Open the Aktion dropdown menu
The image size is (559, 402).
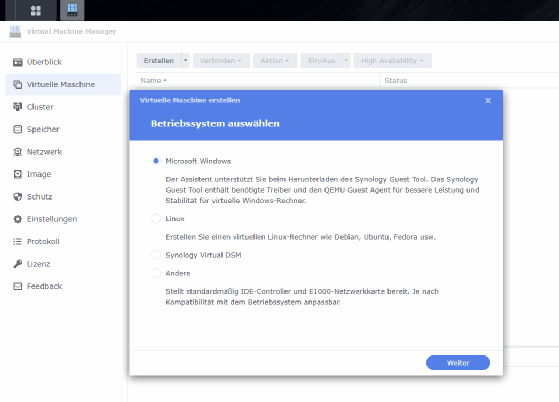pos(275,61)
